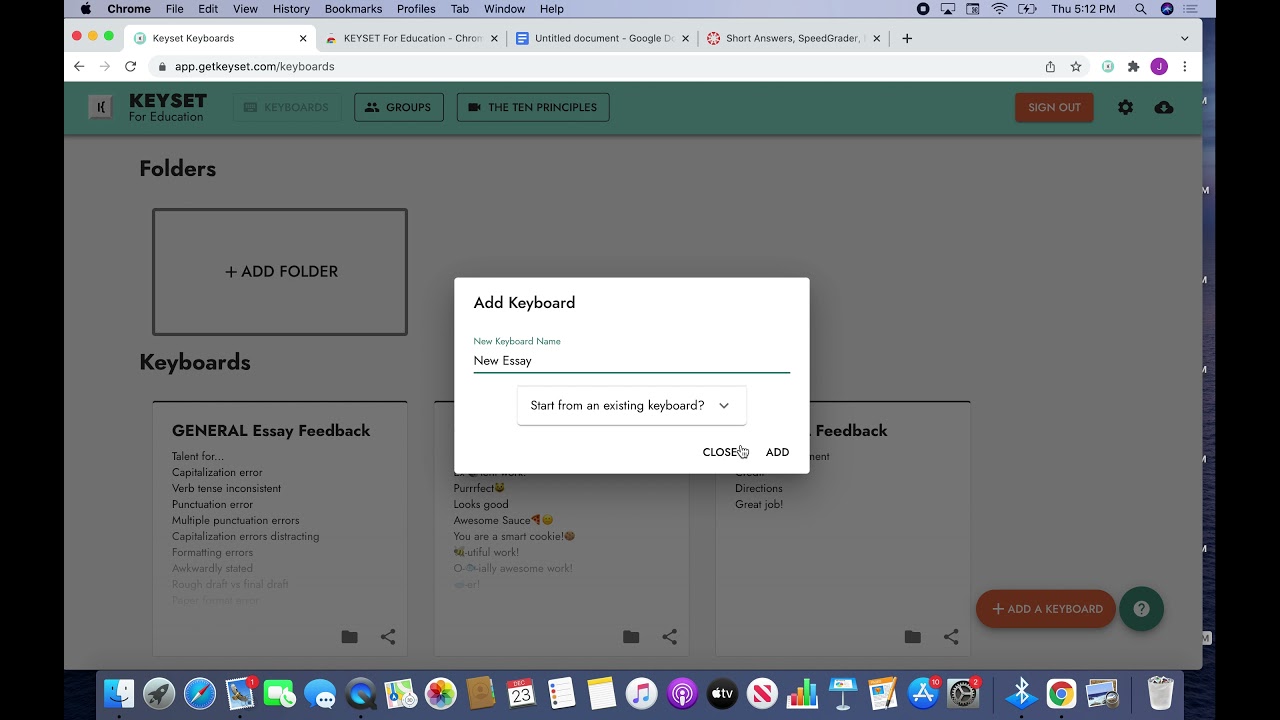Click 'Looks good' entry
The width and height of the screenshot is (1280, 720).
[x=481, y=504]
